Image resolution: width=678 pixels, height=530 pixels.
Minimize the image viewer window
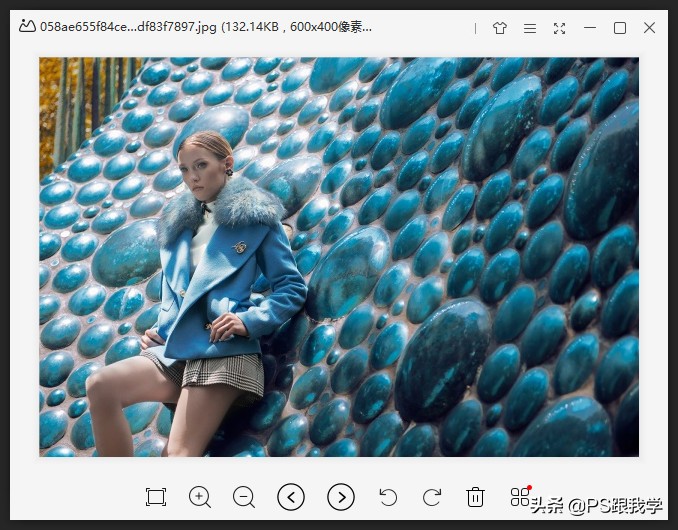pos(590,28)
